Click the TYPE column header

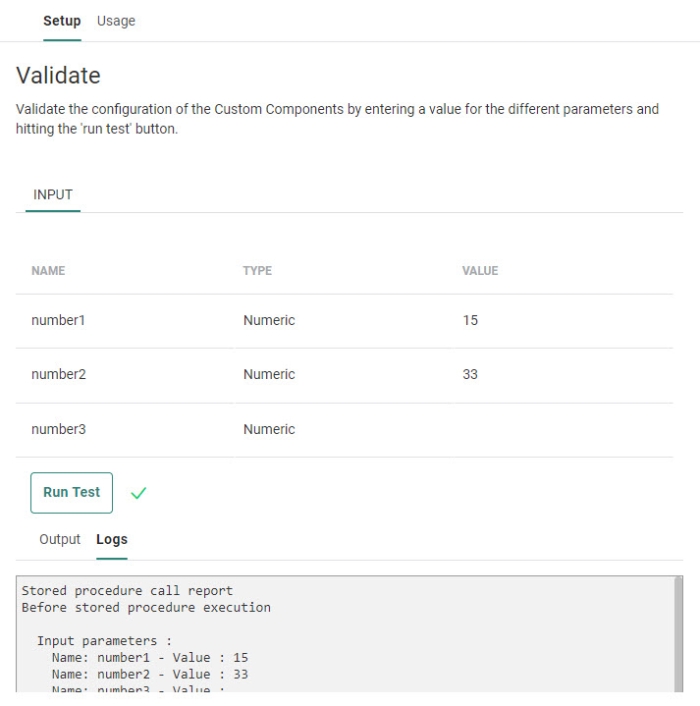pos(257,271)
